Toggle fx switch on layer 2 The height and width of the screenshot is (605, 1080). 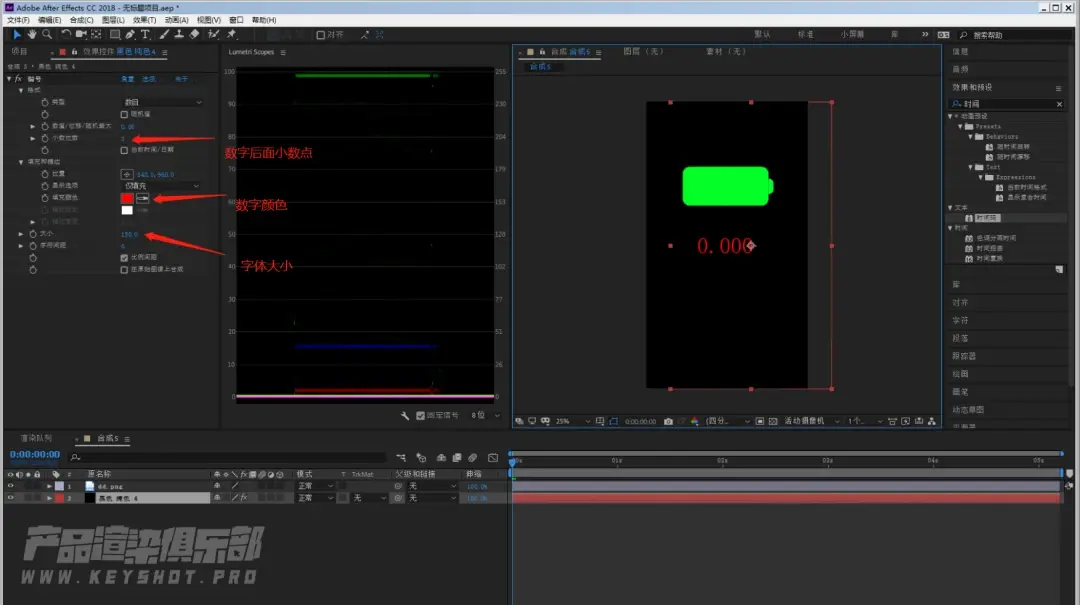243,498
